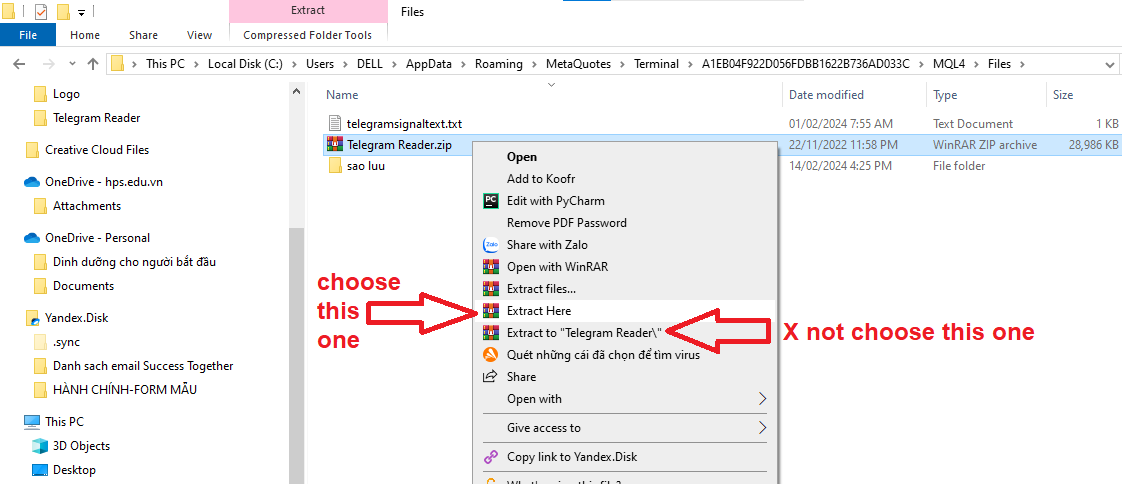
Task: Click OneDrive - Personal cloud icon
Action: coord(31,238)
